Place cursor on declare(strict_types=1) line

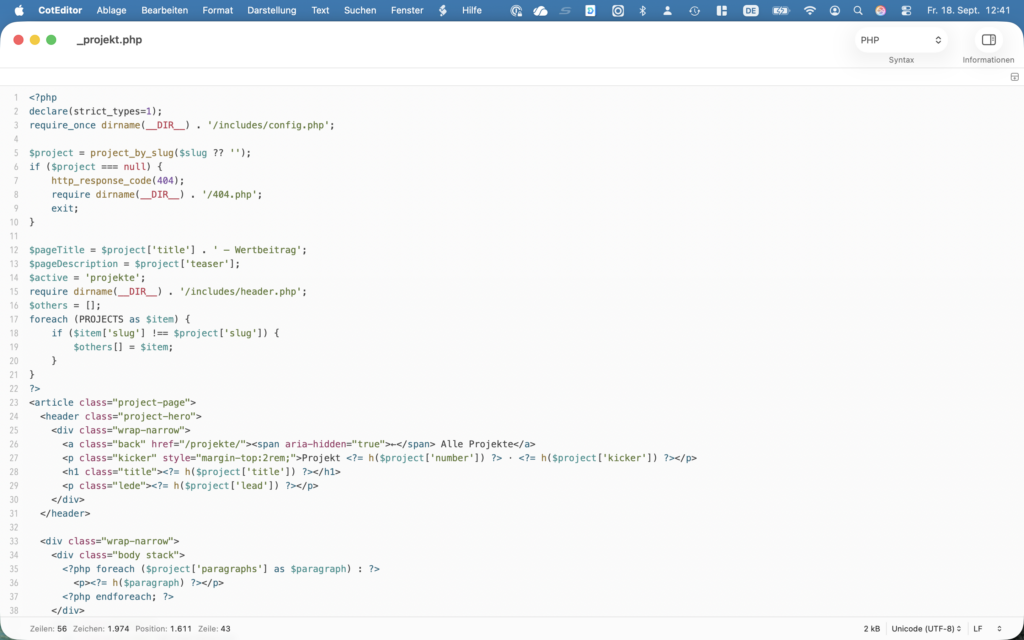click(95, 112)
